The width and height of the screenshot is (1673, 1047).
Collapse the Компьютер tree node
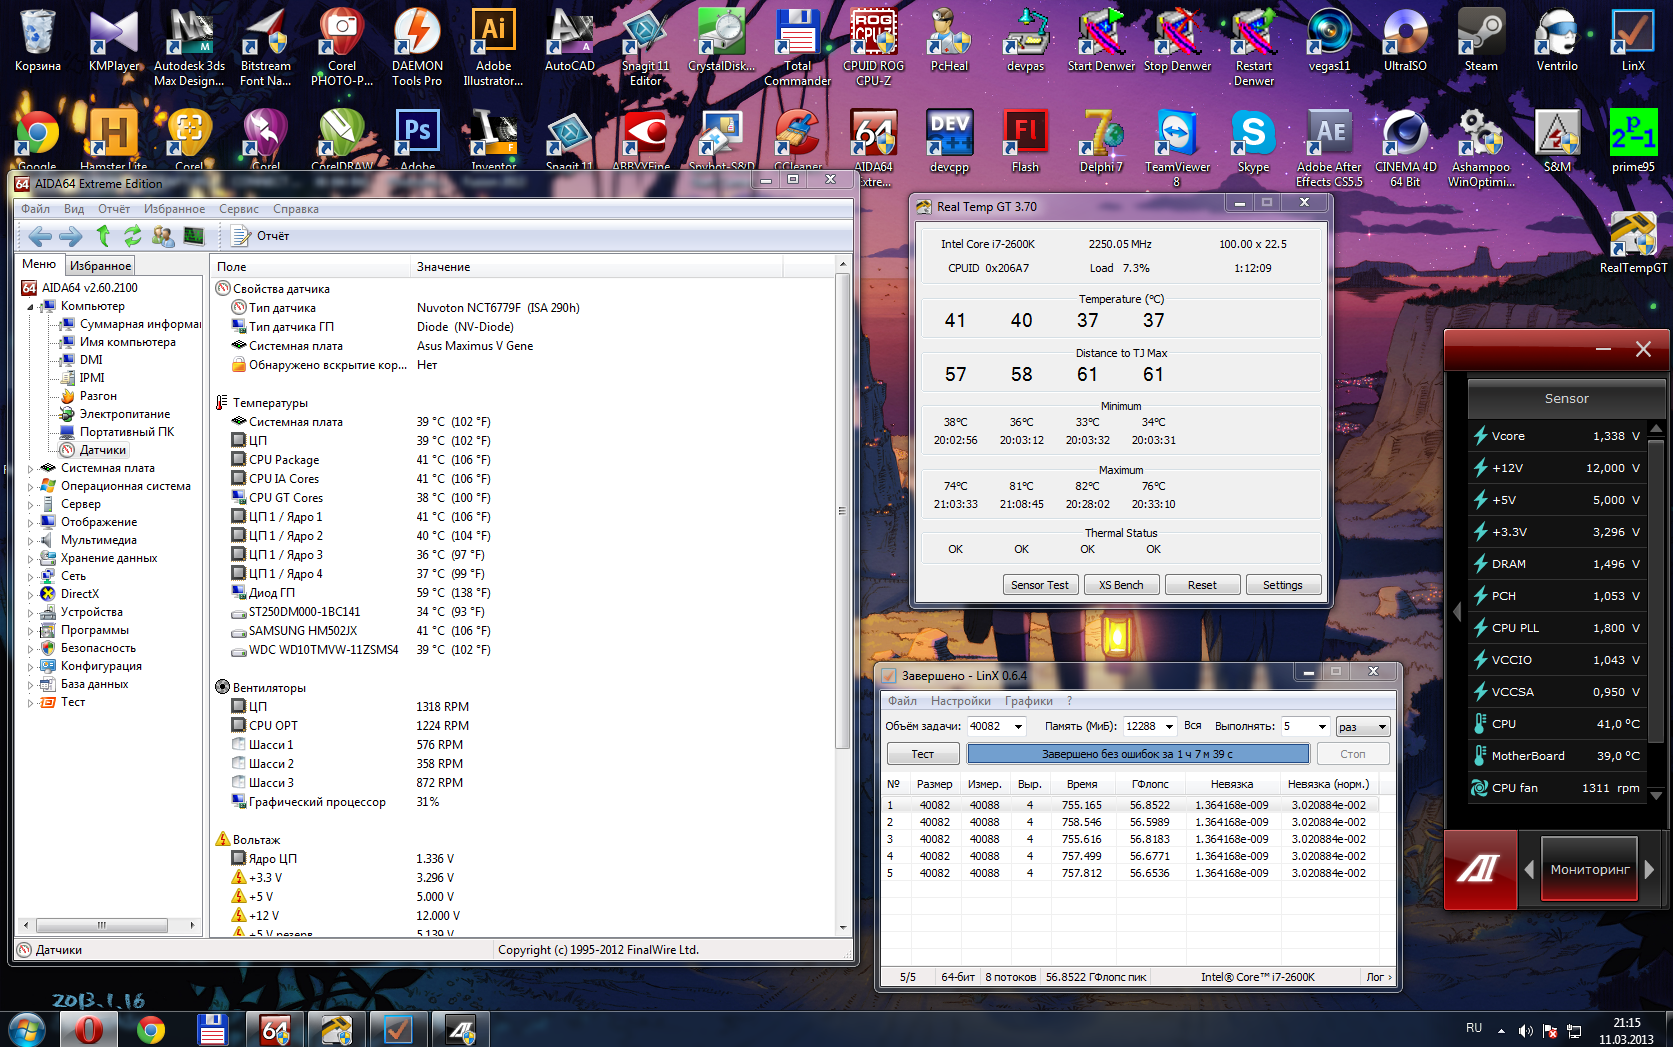point(30,307)
